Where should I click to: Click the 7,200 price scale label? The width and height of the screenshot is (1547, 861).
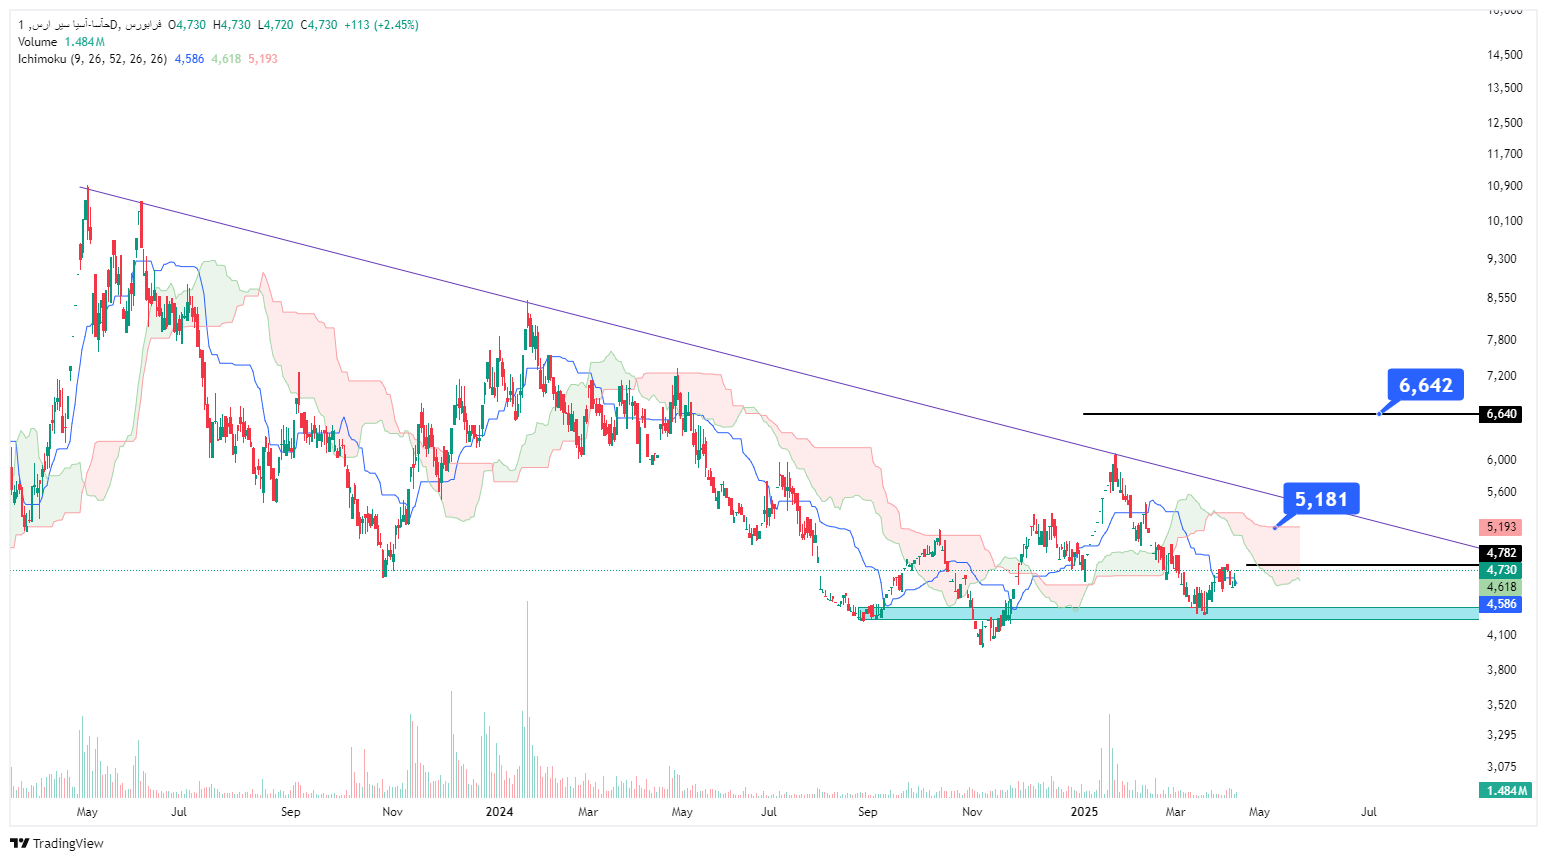coord(1502,376)
